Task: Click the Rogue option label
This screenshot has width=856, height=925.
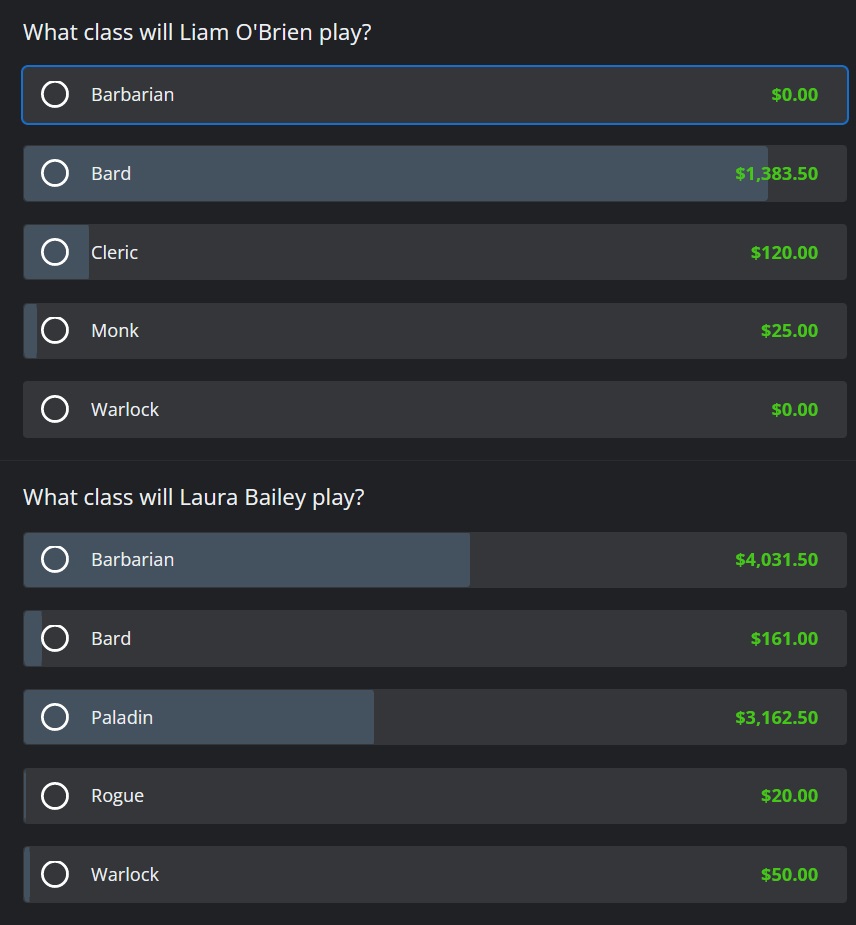Action: pos(117,796)
